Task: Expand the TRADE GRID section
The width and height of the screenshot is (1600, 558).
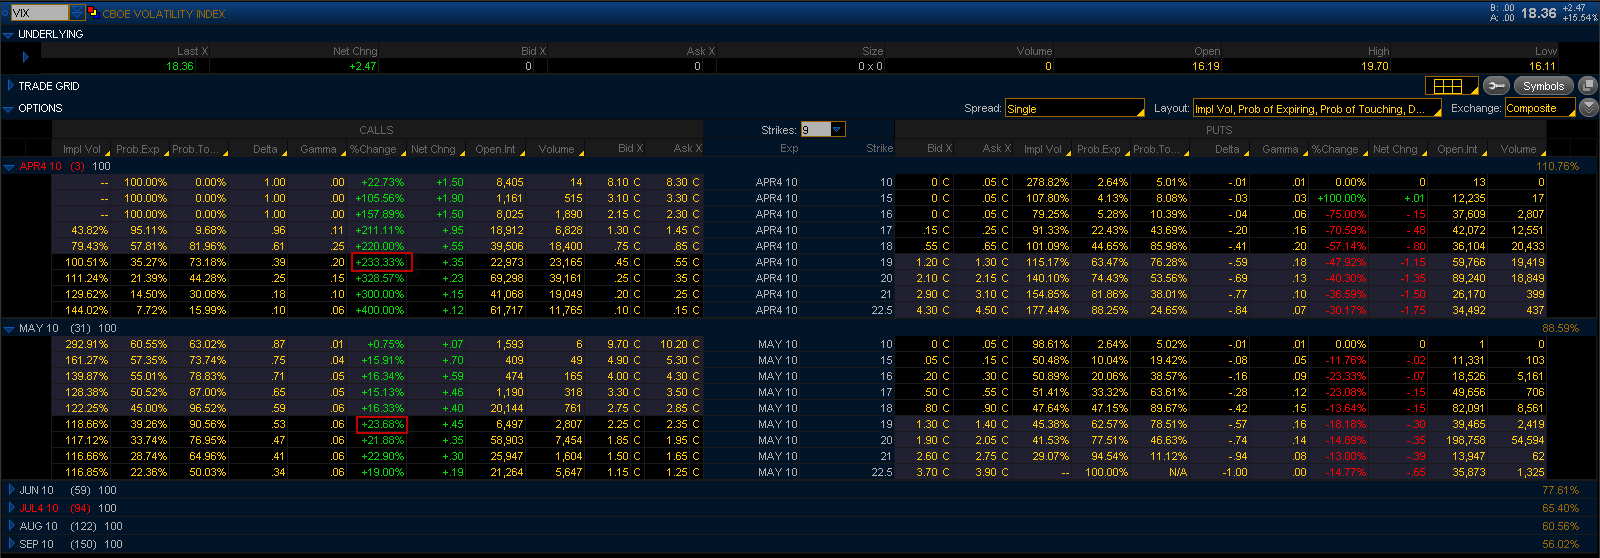Action: (x=10, y=86)
